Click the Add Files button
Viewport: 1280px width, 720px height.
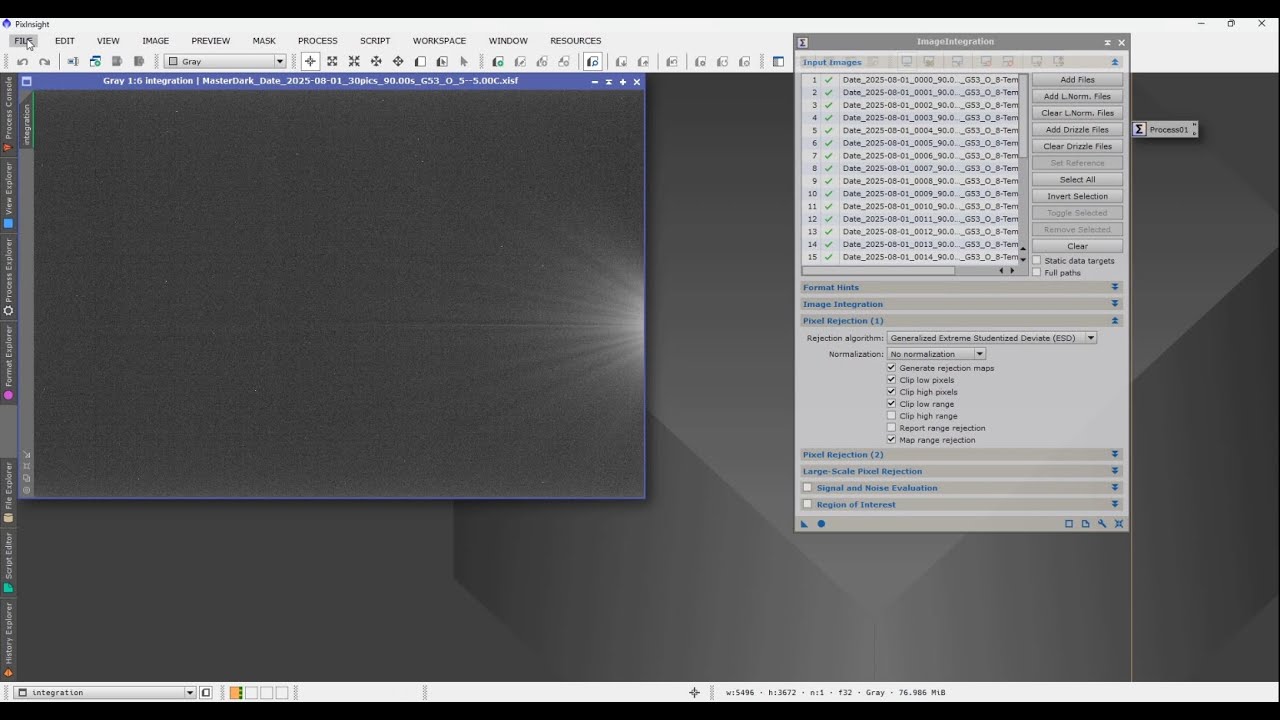1077,80
